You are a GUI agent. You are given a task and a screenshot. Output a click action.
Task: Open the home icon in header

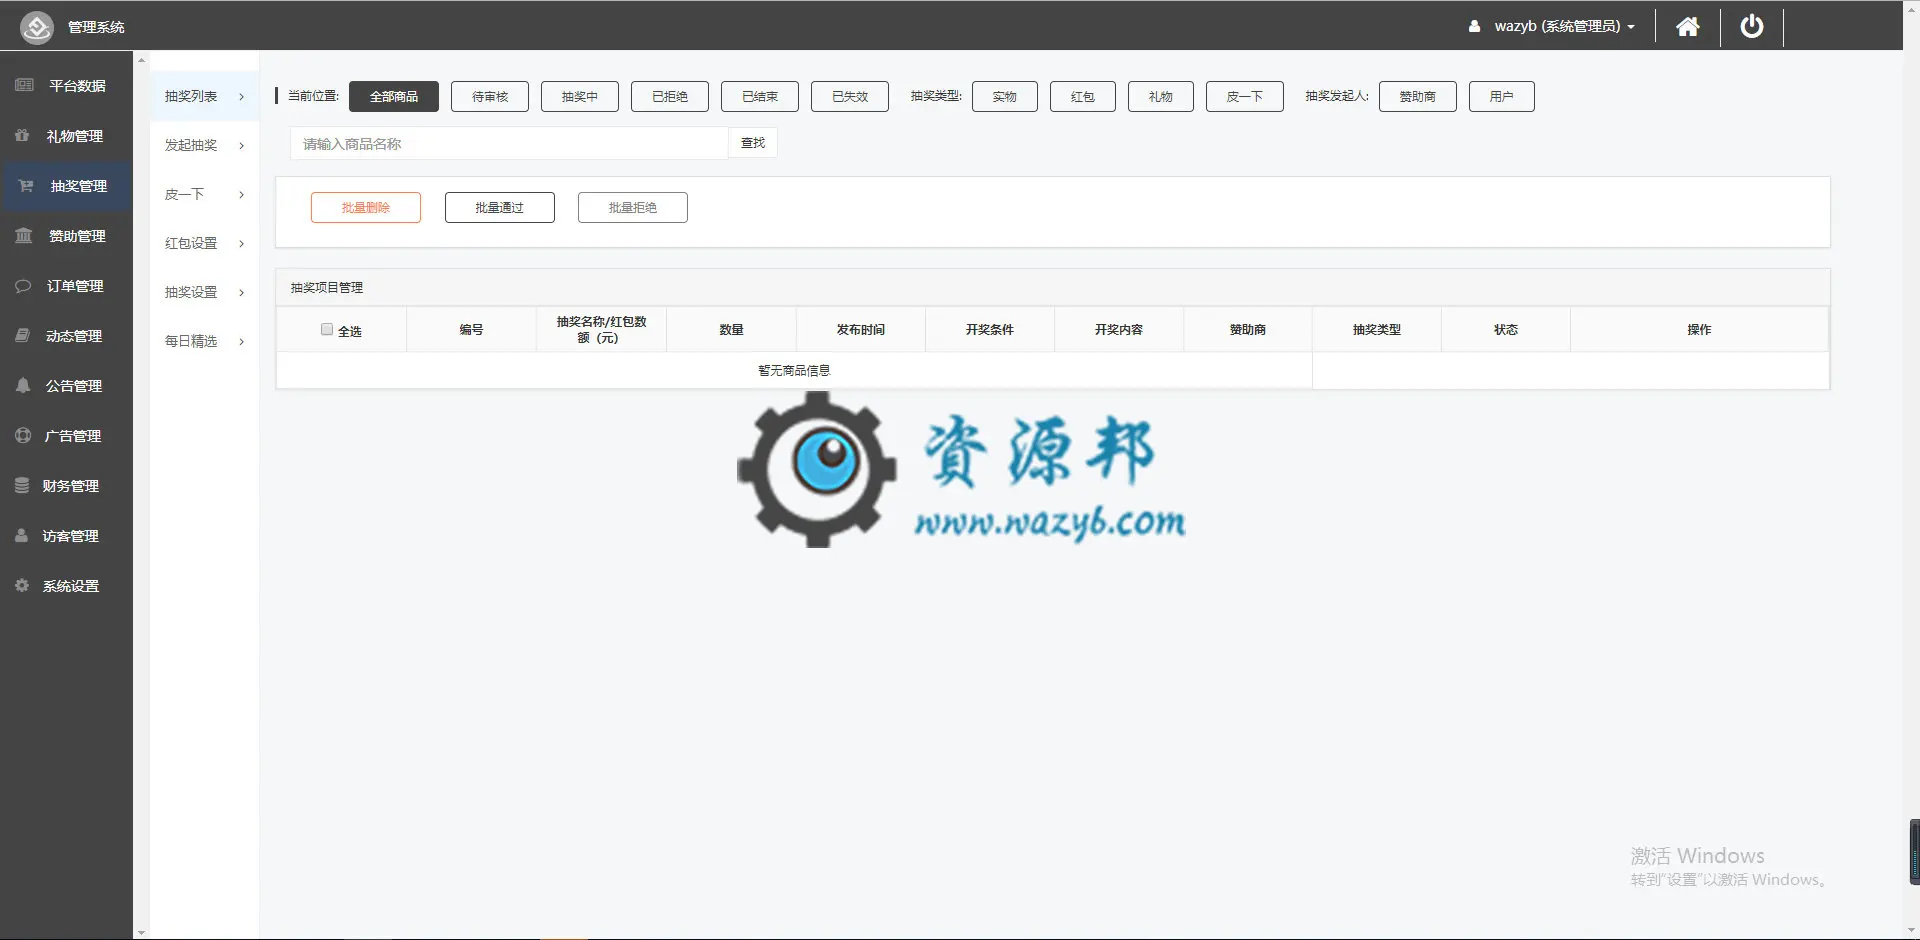[x=1688, y=27]
